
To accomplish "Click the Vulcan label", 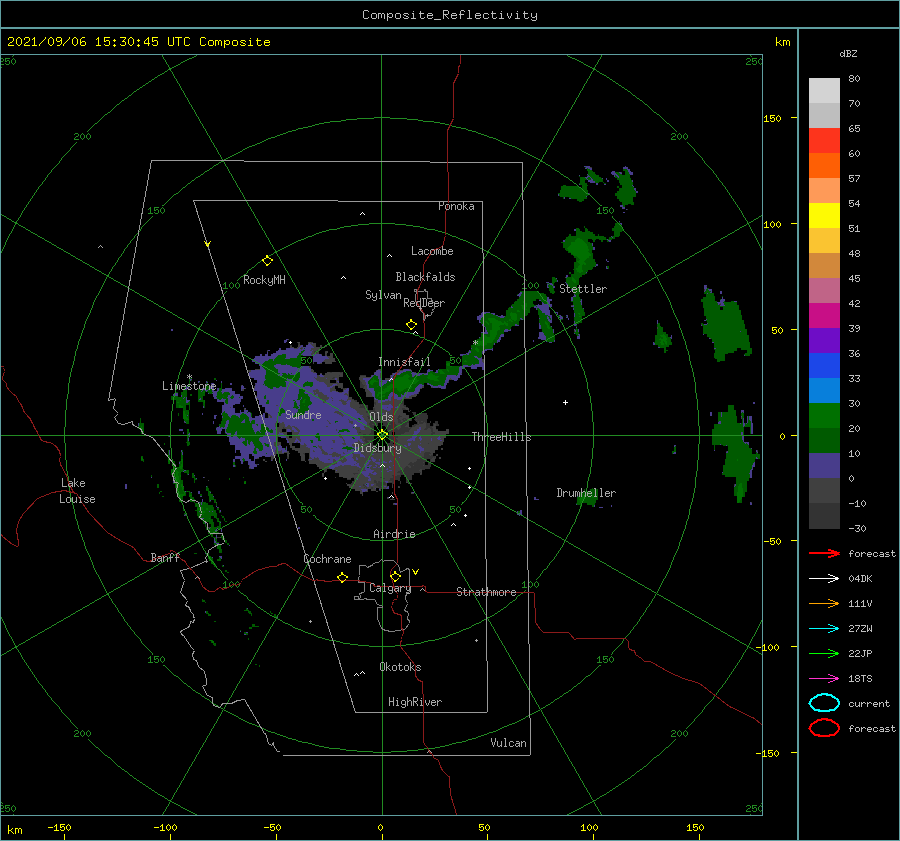I will click(508, 743).
